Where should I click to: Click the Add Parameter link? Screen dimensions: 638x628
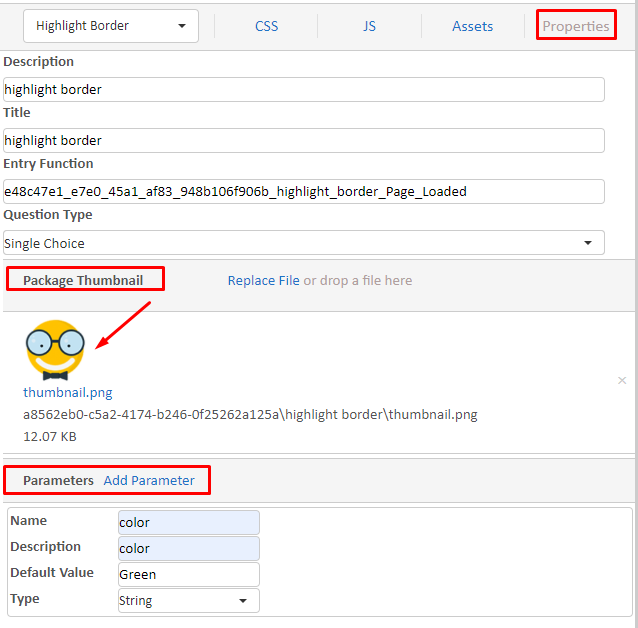tap(149, 481)
